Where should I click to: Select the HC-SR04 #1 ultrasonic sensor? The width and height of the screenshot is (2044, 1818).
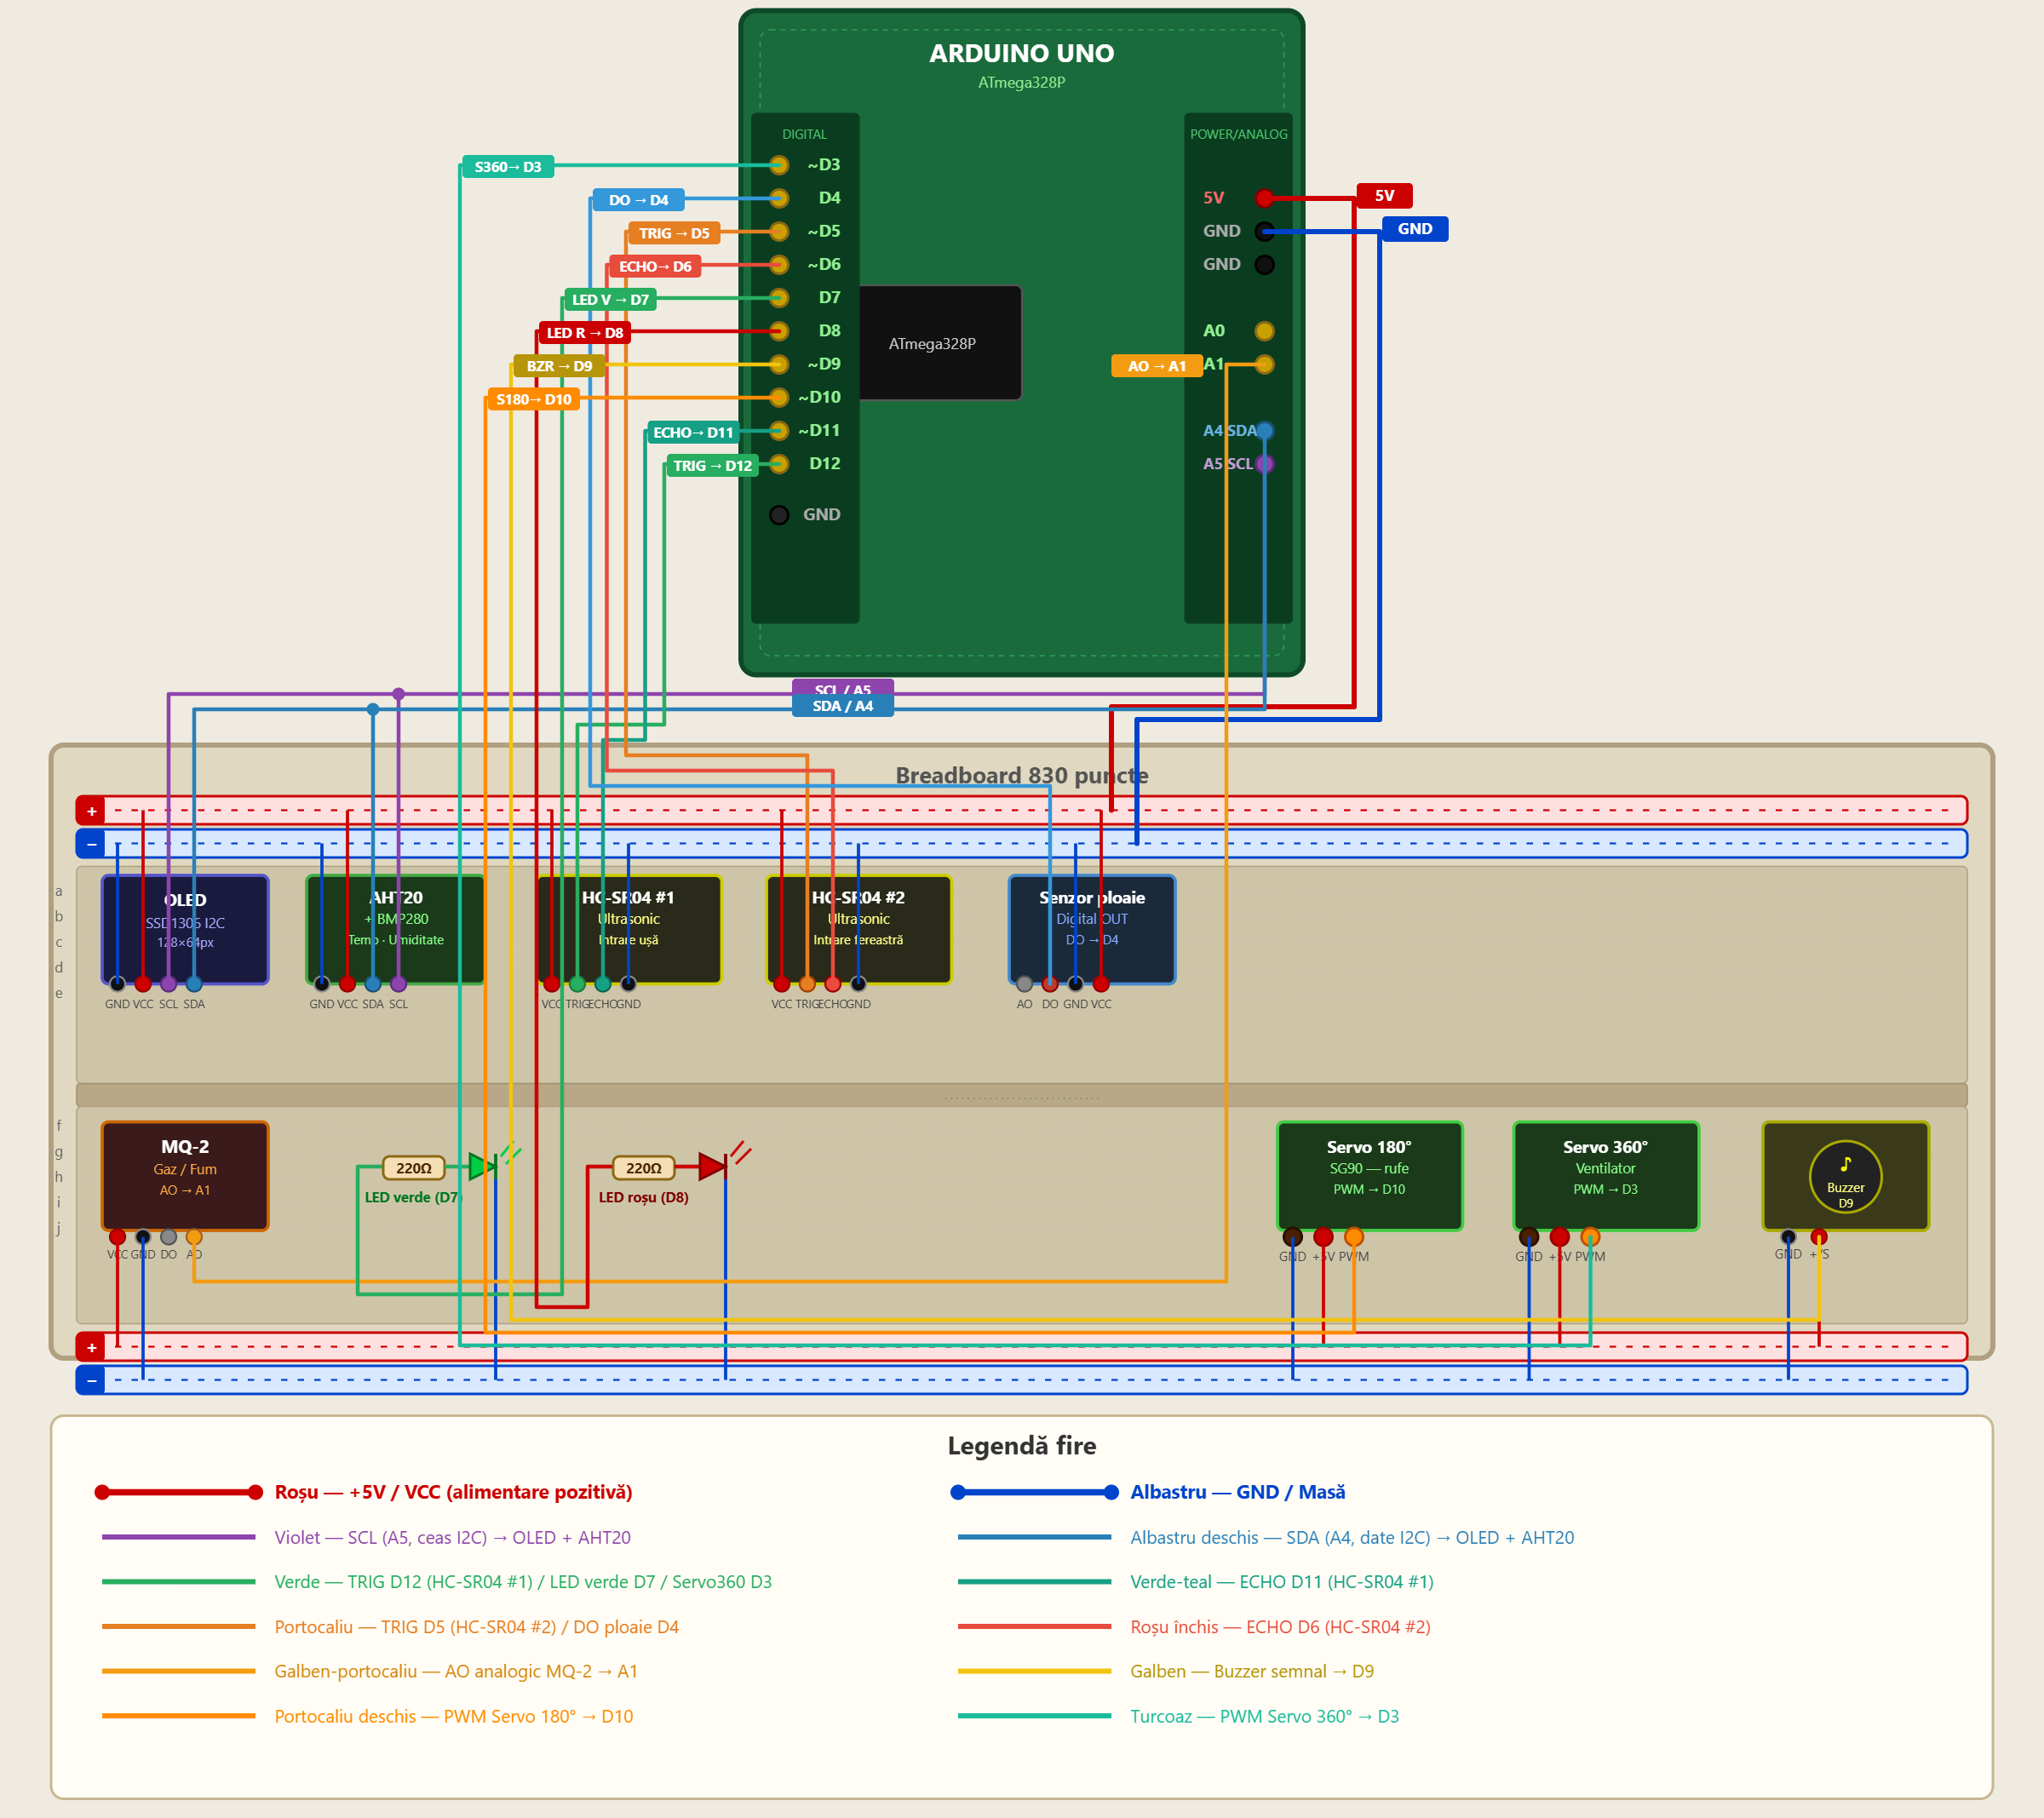click(629, 929)
